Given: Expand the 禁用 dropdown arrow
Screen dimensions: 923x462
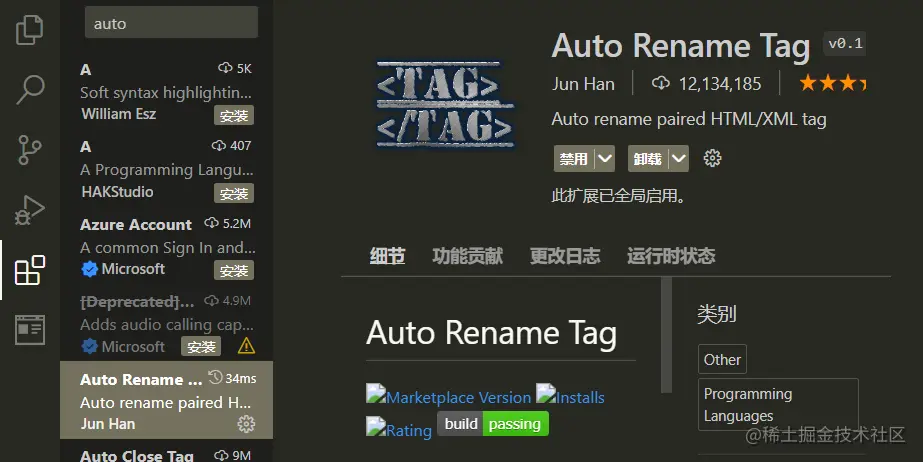Looking at the screenshot, I should click(x=605, y=159).
